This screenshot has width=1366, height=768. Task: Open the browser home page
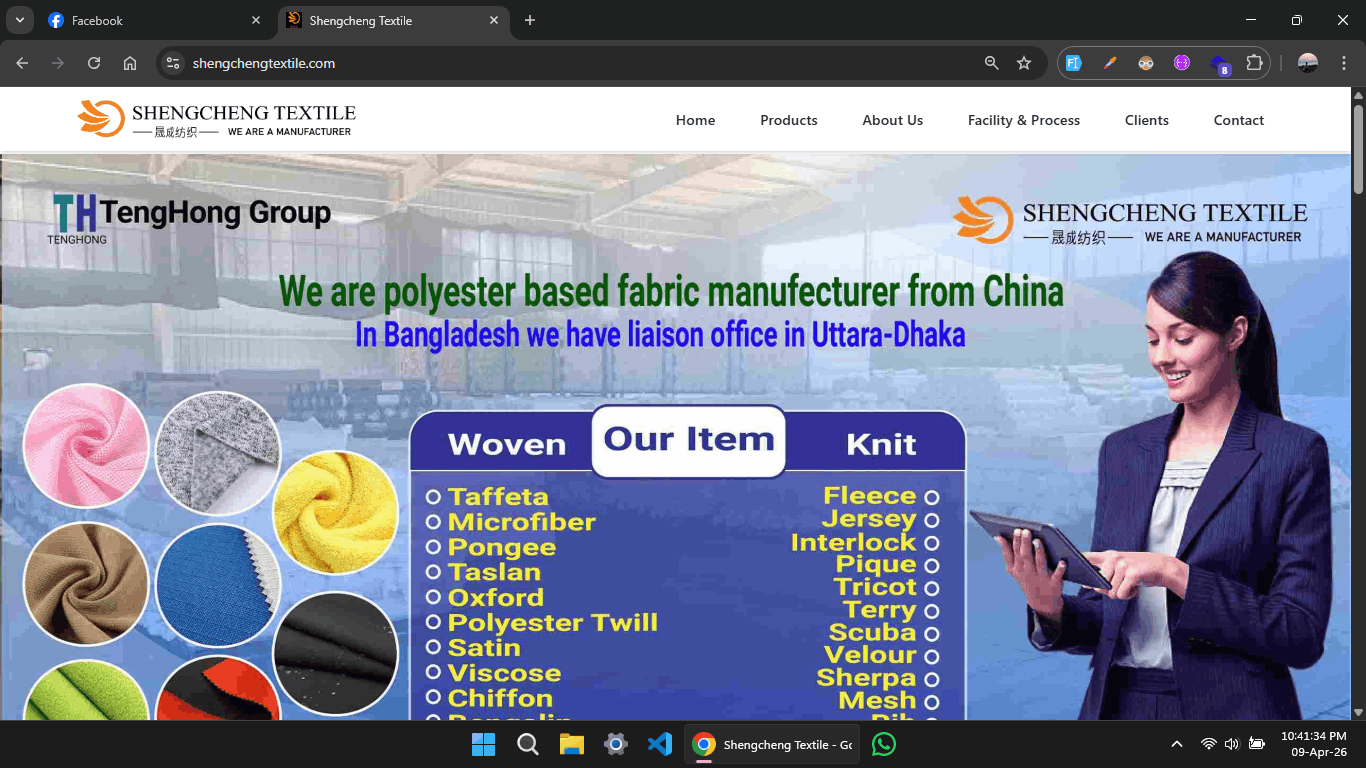coord(130,63)
